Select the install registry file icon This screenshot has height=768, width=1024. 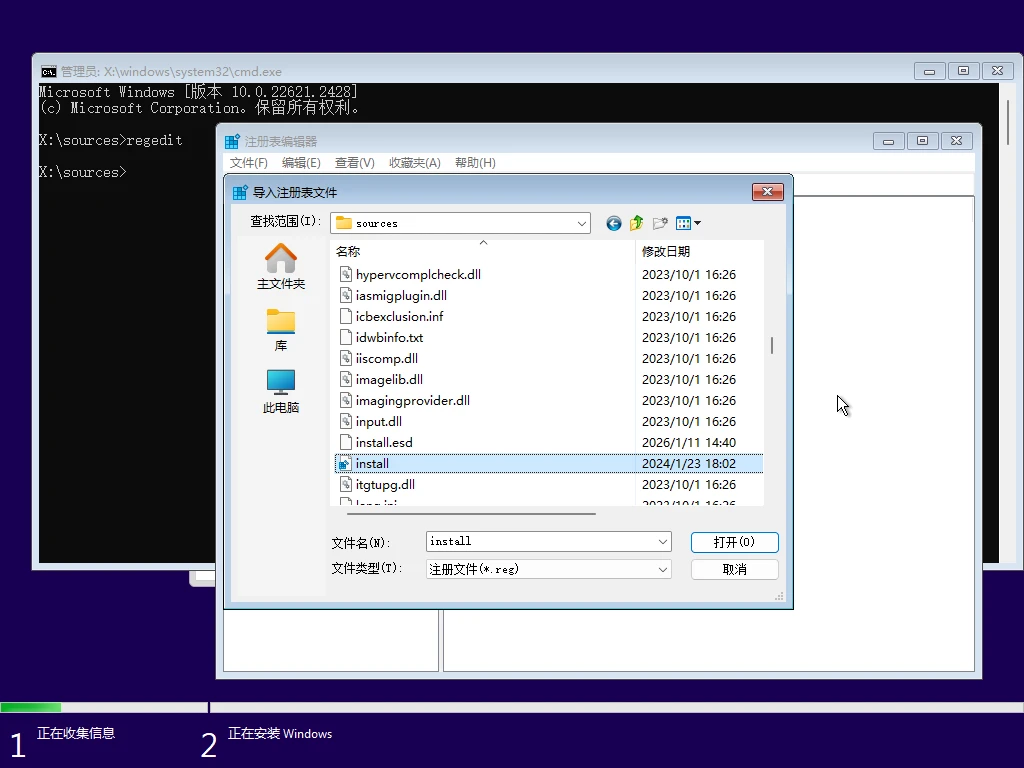[345, 464]
